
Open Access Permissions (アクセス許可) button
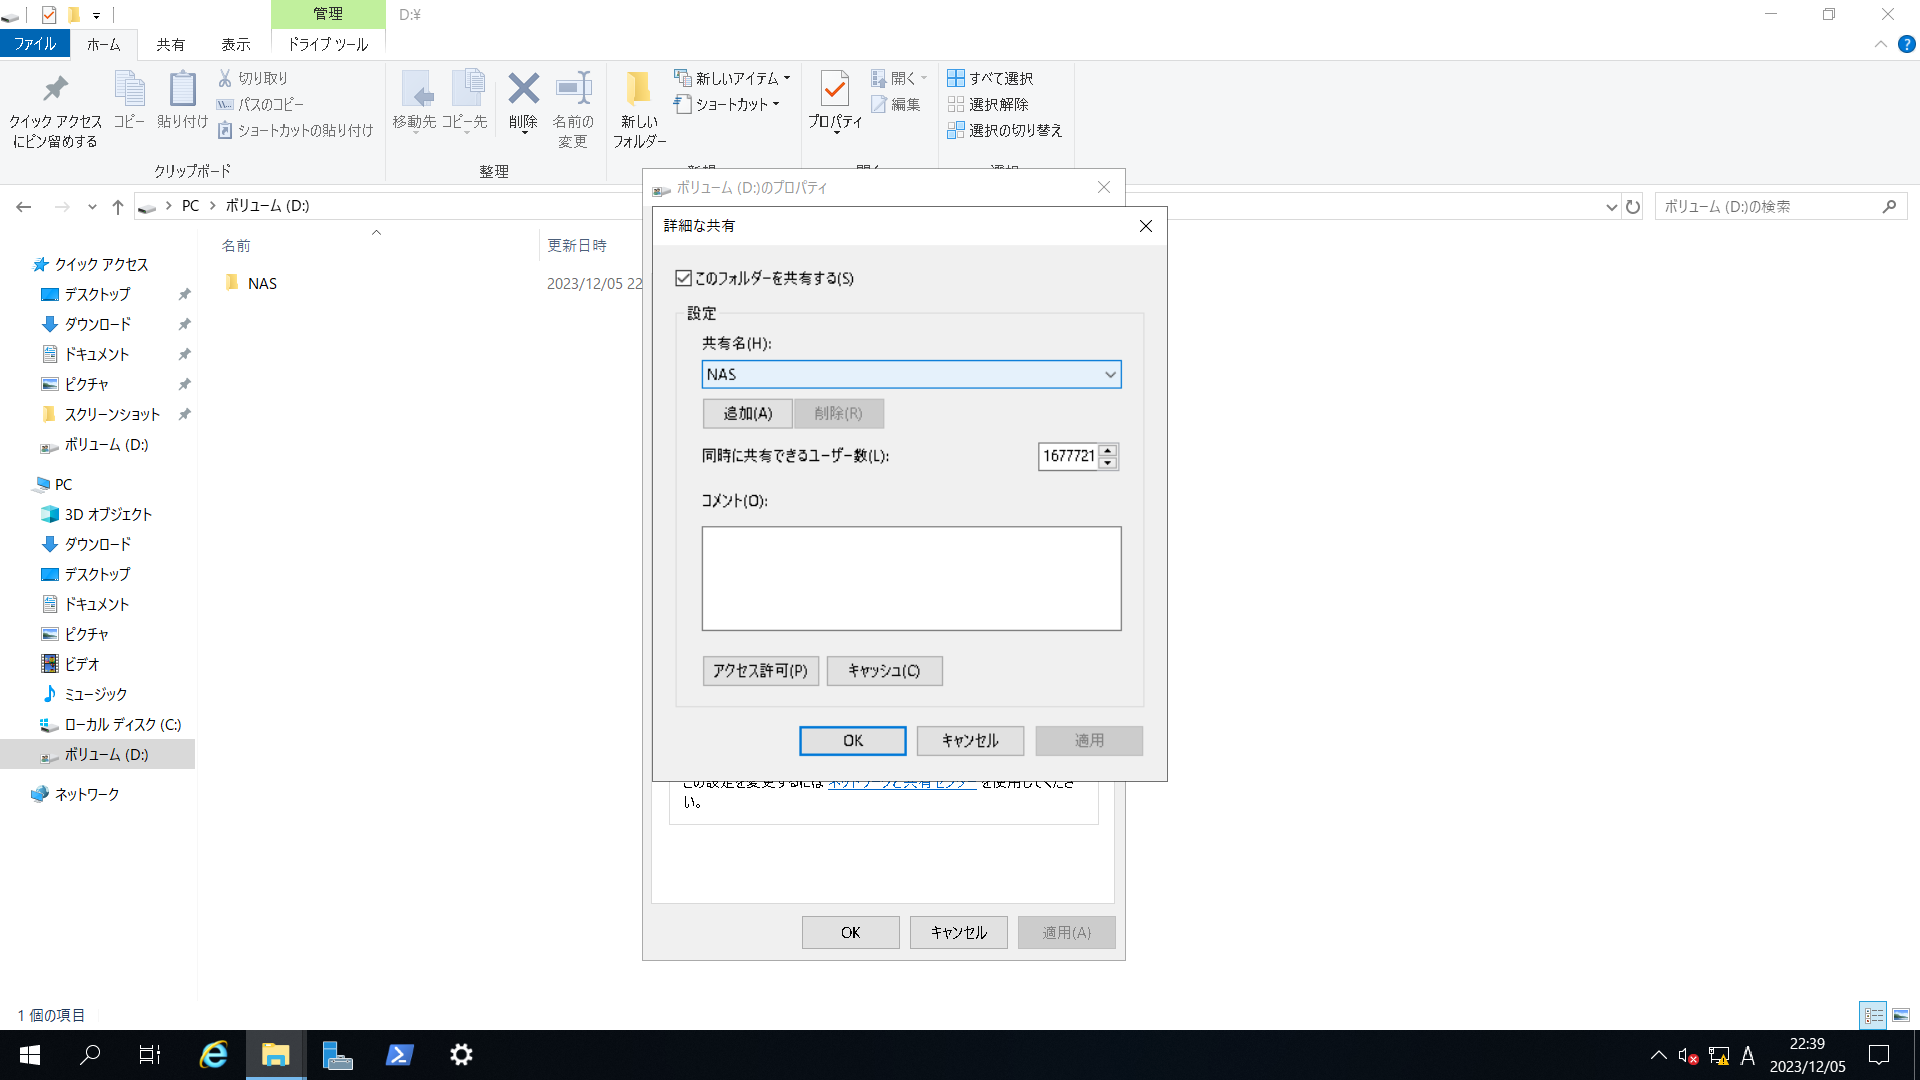click(x=760, y=670)
